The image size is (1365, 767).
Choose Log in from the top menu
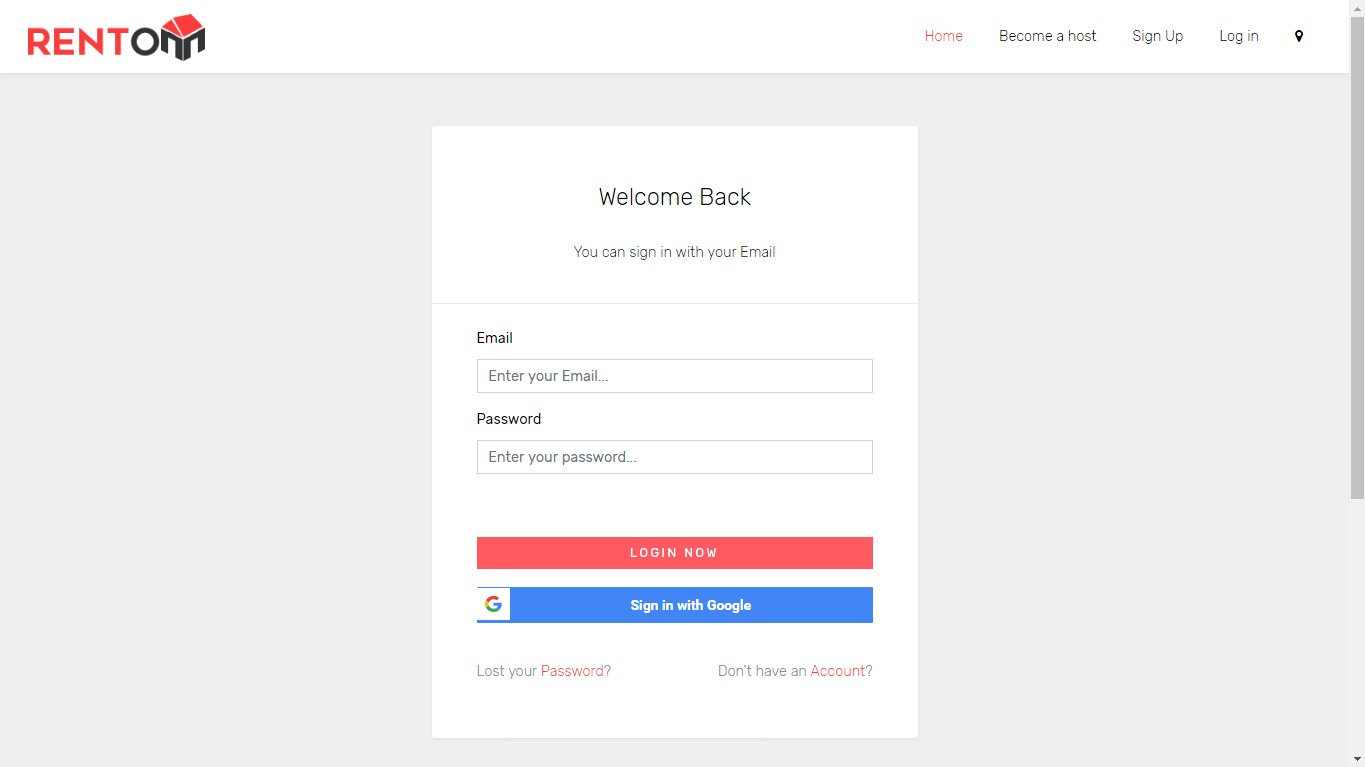coord(1238,36)
